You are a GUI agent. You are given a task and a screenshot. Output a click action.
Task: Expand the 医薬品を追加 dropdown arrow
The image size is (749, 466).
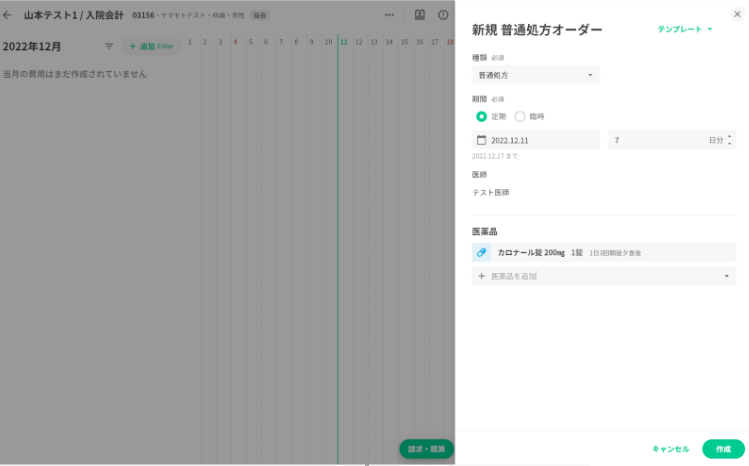coord(727,276)
